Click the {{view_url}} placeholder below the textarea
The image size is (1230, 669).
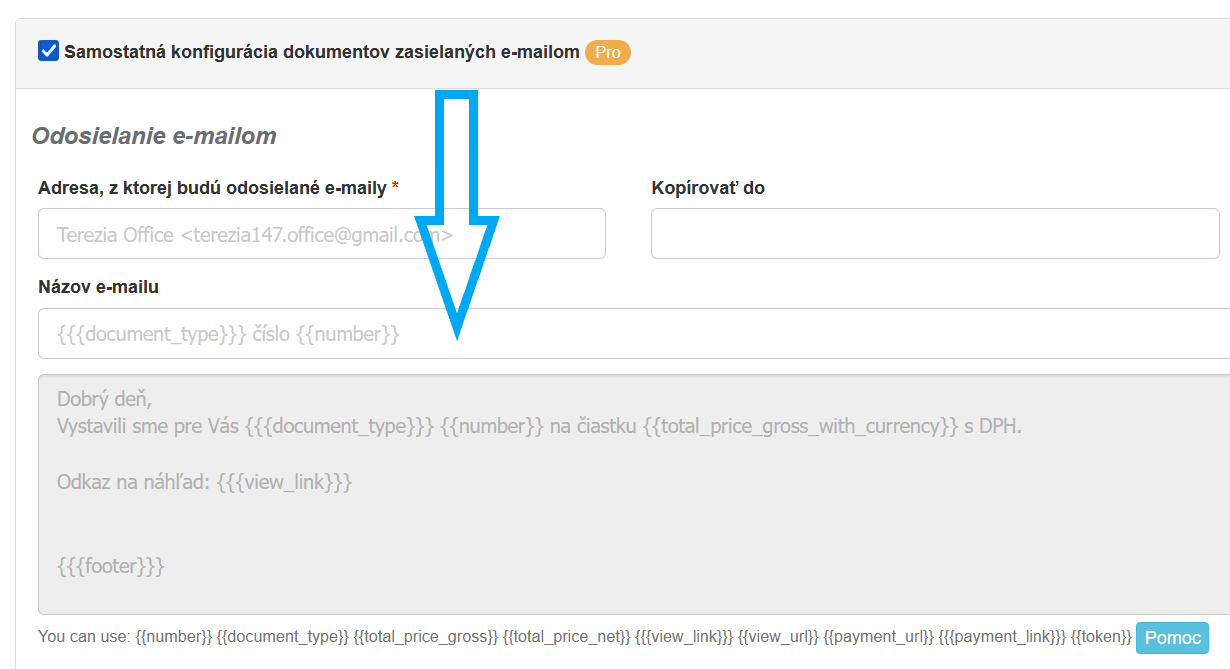[x=778, y=637]
